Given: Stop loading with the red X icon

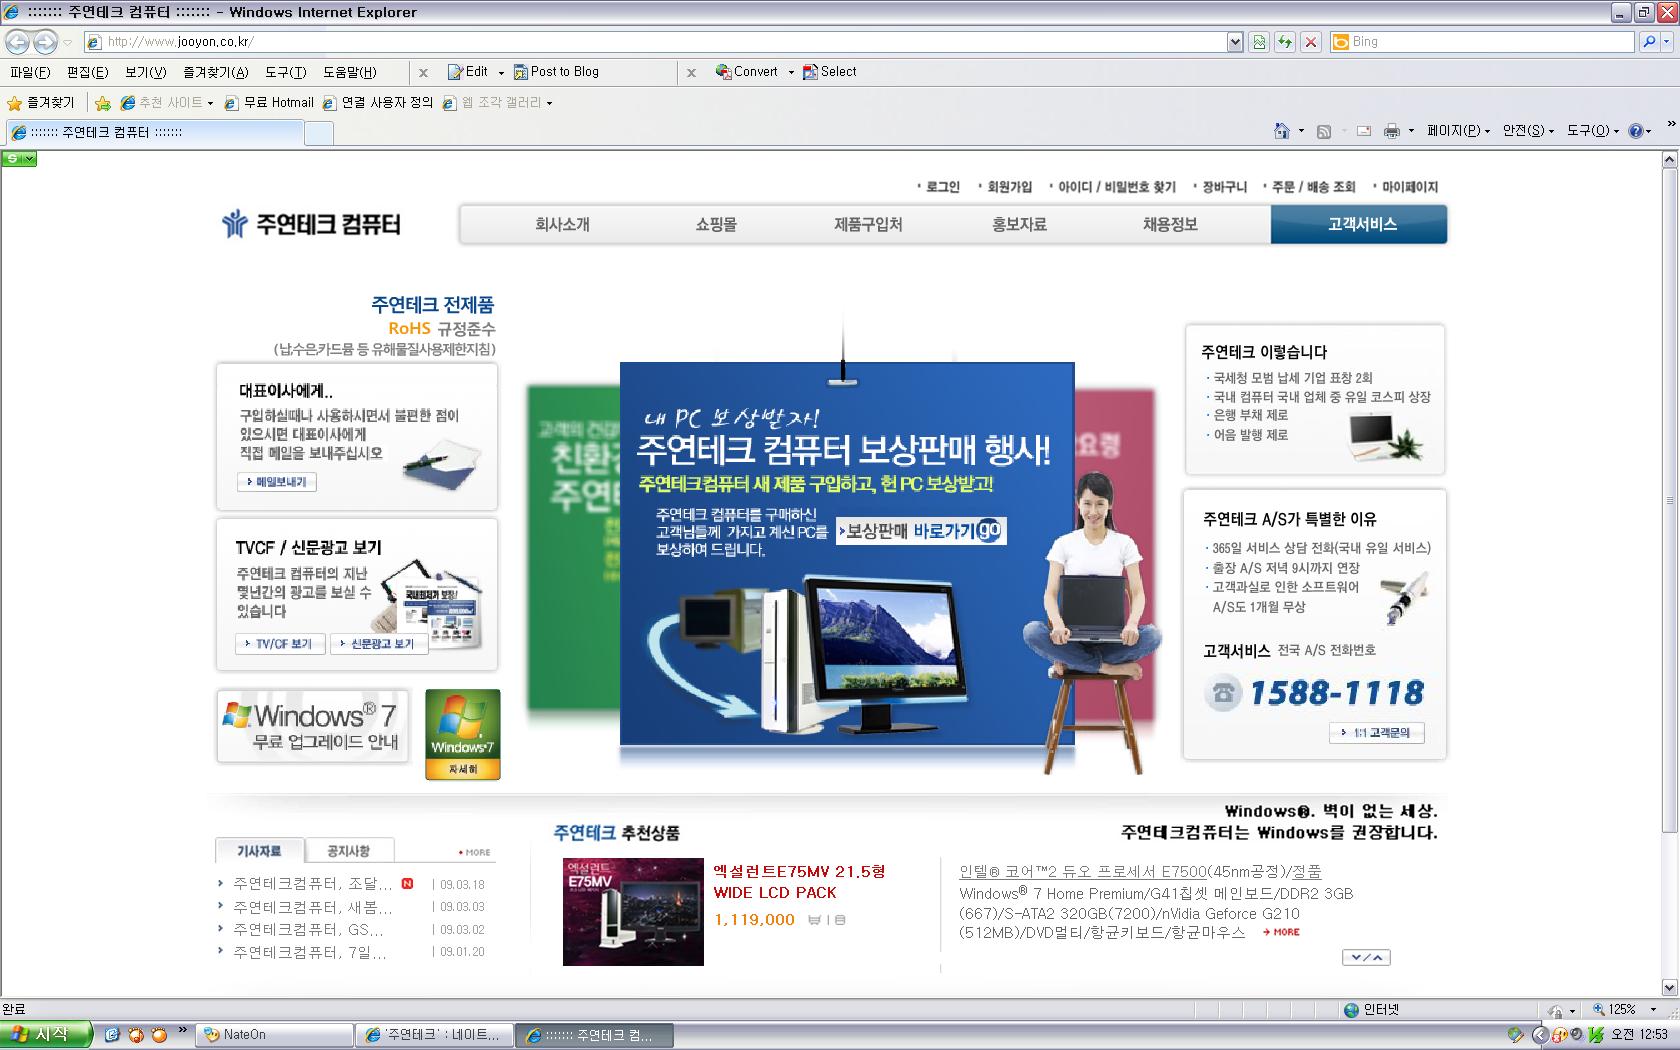Looking at the screenshot, I should tap(1311, 42).
